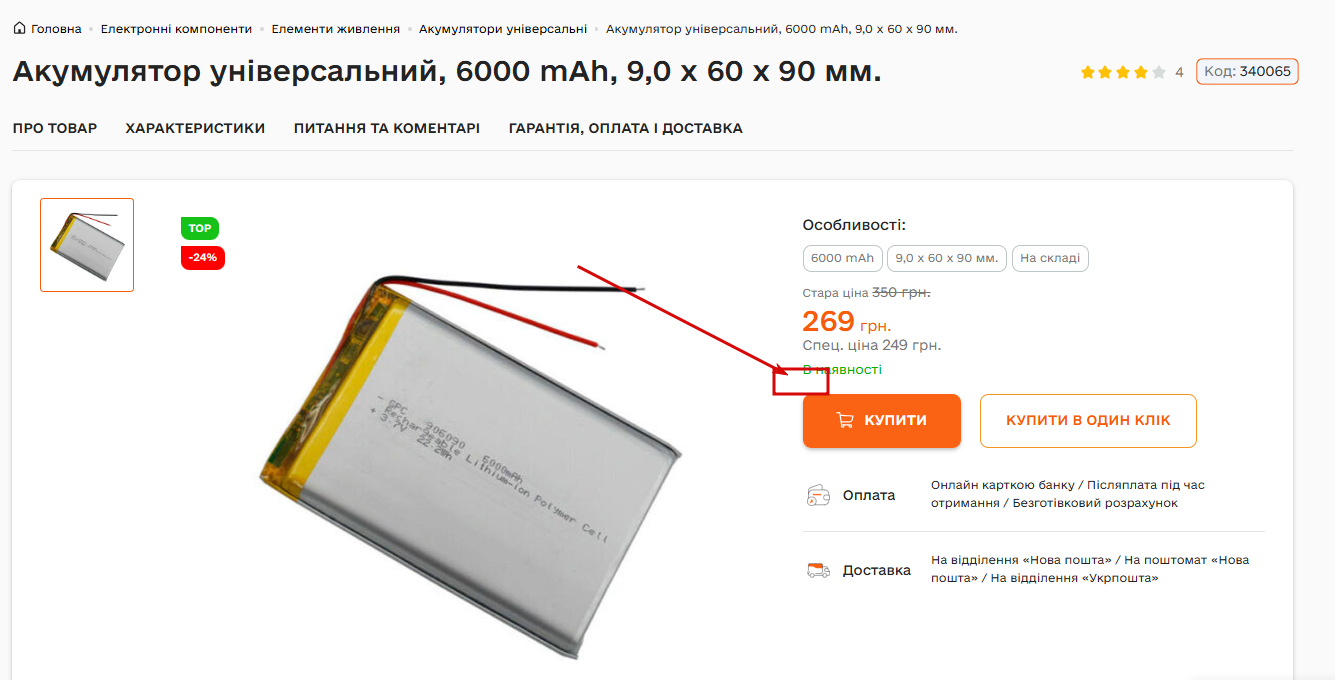
Task: Click the fifth grey rating star
Action: [x=1158, y=72]
